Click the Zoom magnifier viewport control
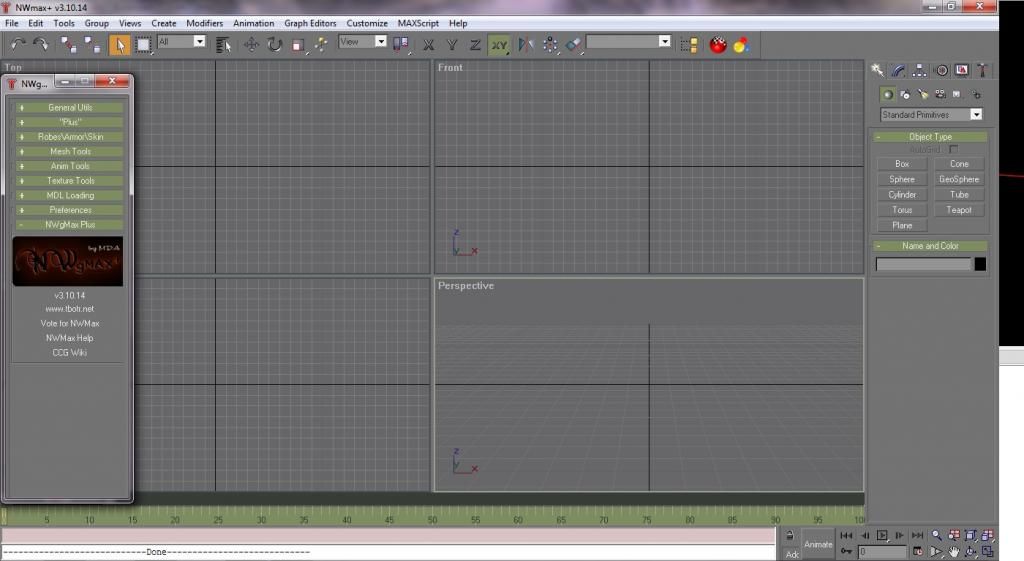1024x561 pixels. tap(937, 536)
